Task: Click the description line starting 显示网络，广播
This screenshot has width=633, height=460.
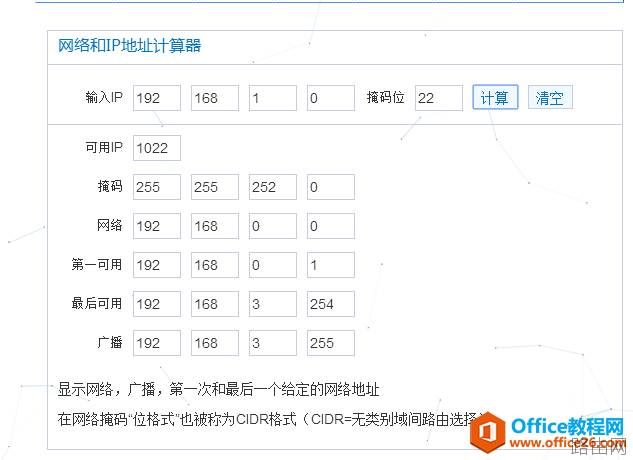Action: (218, 390)
